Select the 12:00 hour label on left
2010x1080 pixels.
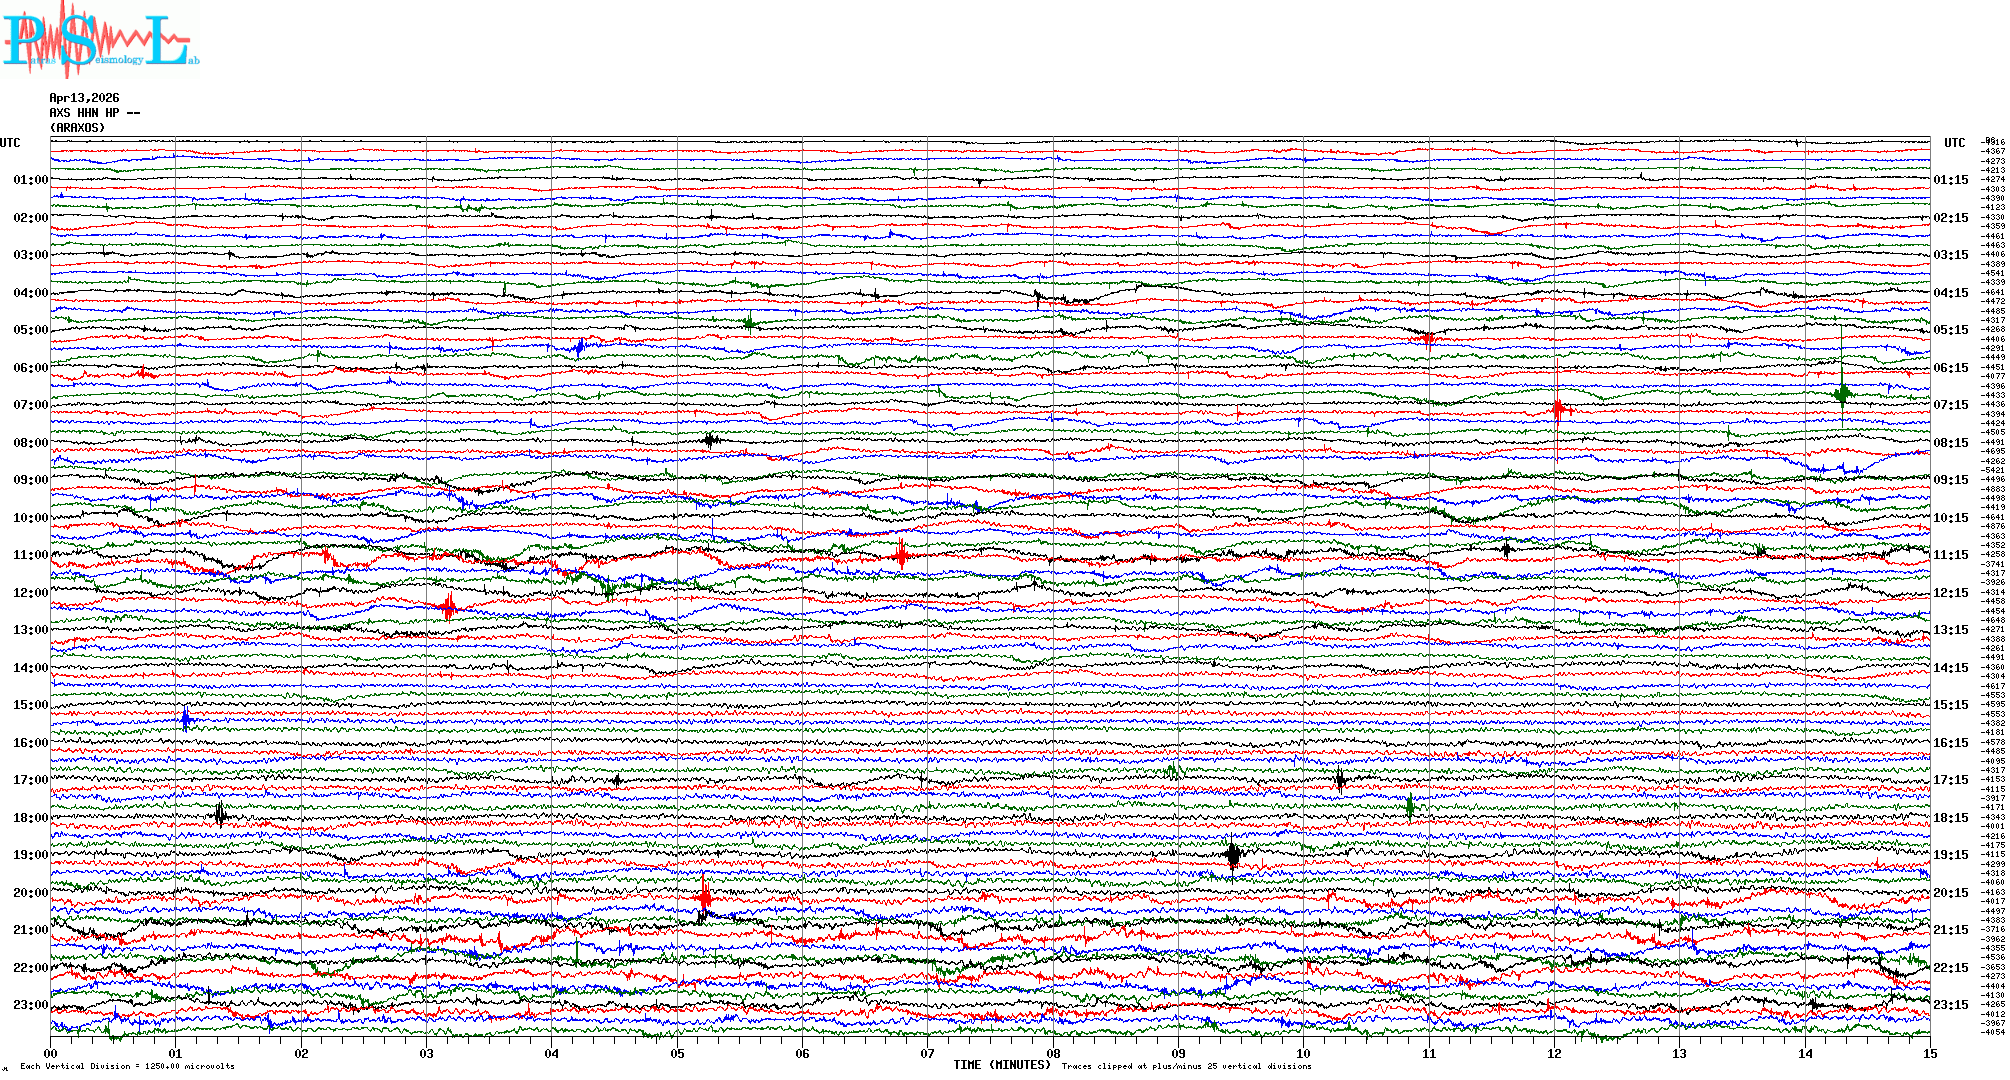[x=30, y=593]
